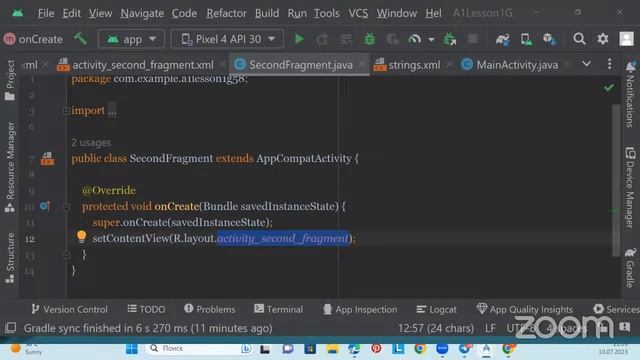
Task: Open the File menu
Action: [x=46, y=13]
